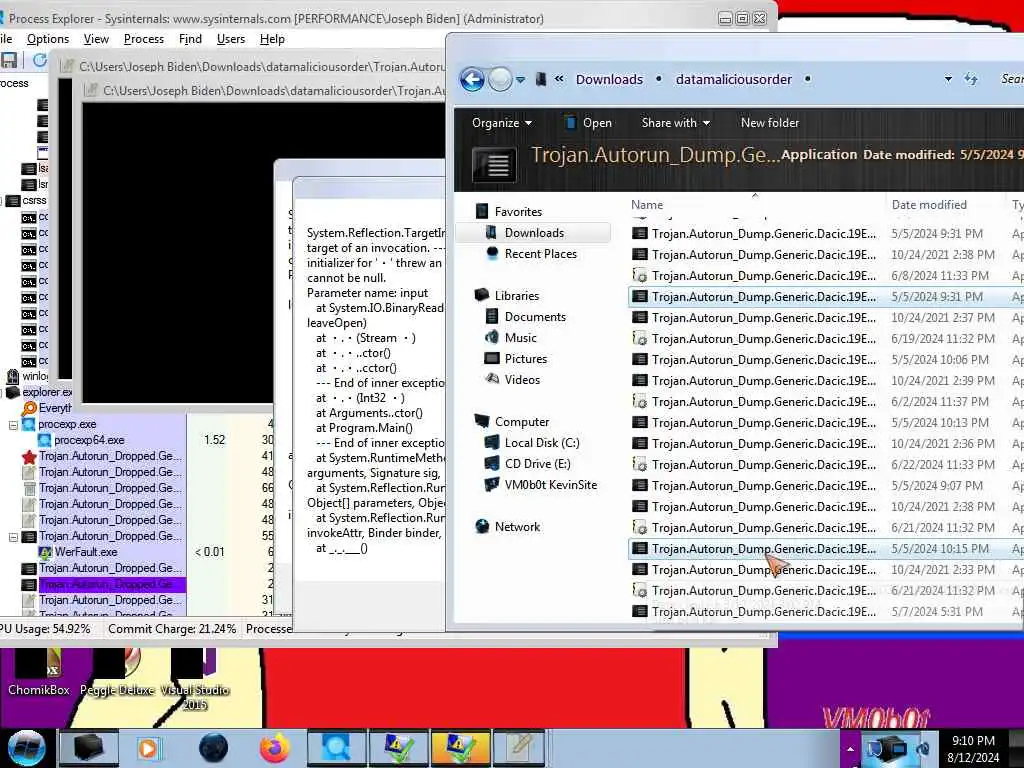1024x768 pixels.
Task: Click the volume icon in system tray
Action: (x=923, y=749)
